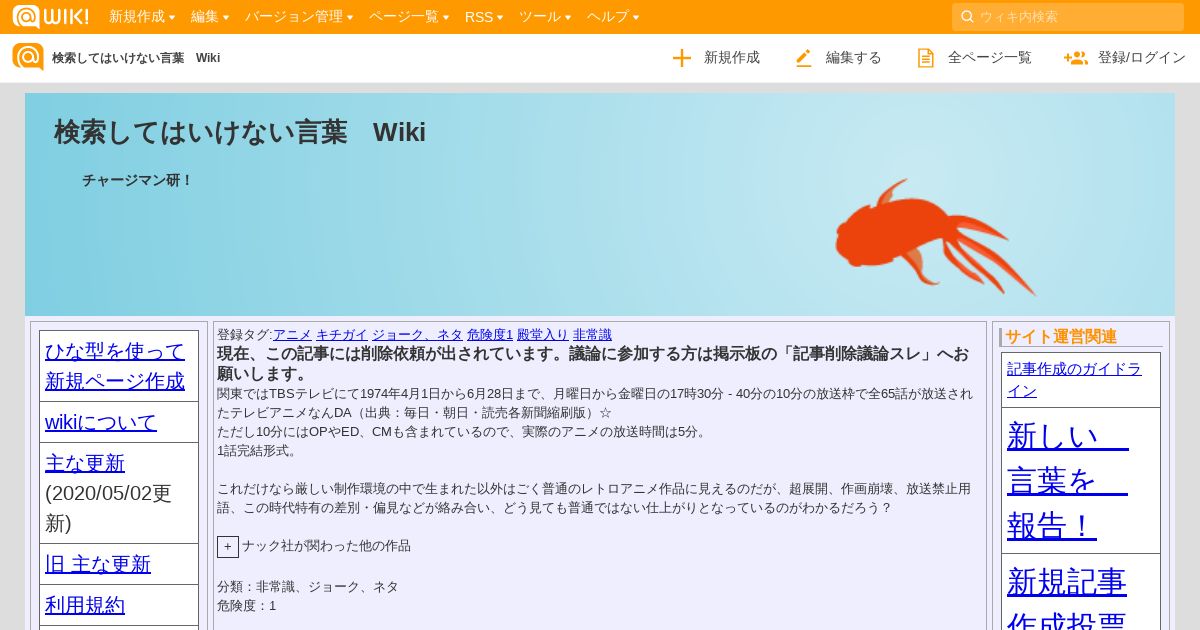Click the magnifier icon in search box
The height and width of the screenshot is (630, 1200).
pyautogui.click(x=967, y=16)
